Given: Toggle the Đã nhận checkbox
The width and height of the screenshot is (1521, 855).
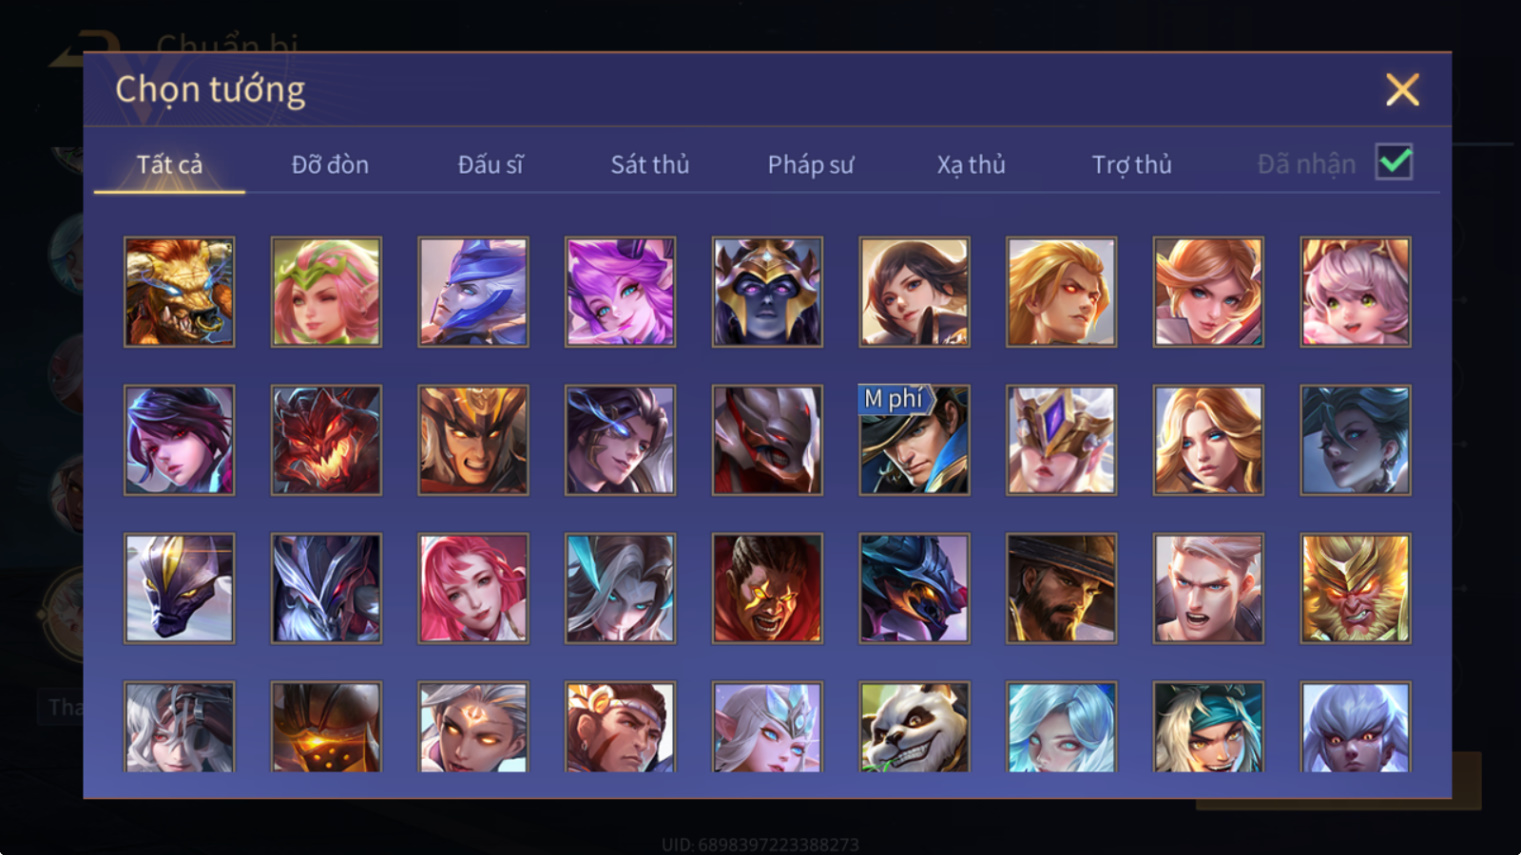Looking at the screenshot, I should tap(1394, 162).
